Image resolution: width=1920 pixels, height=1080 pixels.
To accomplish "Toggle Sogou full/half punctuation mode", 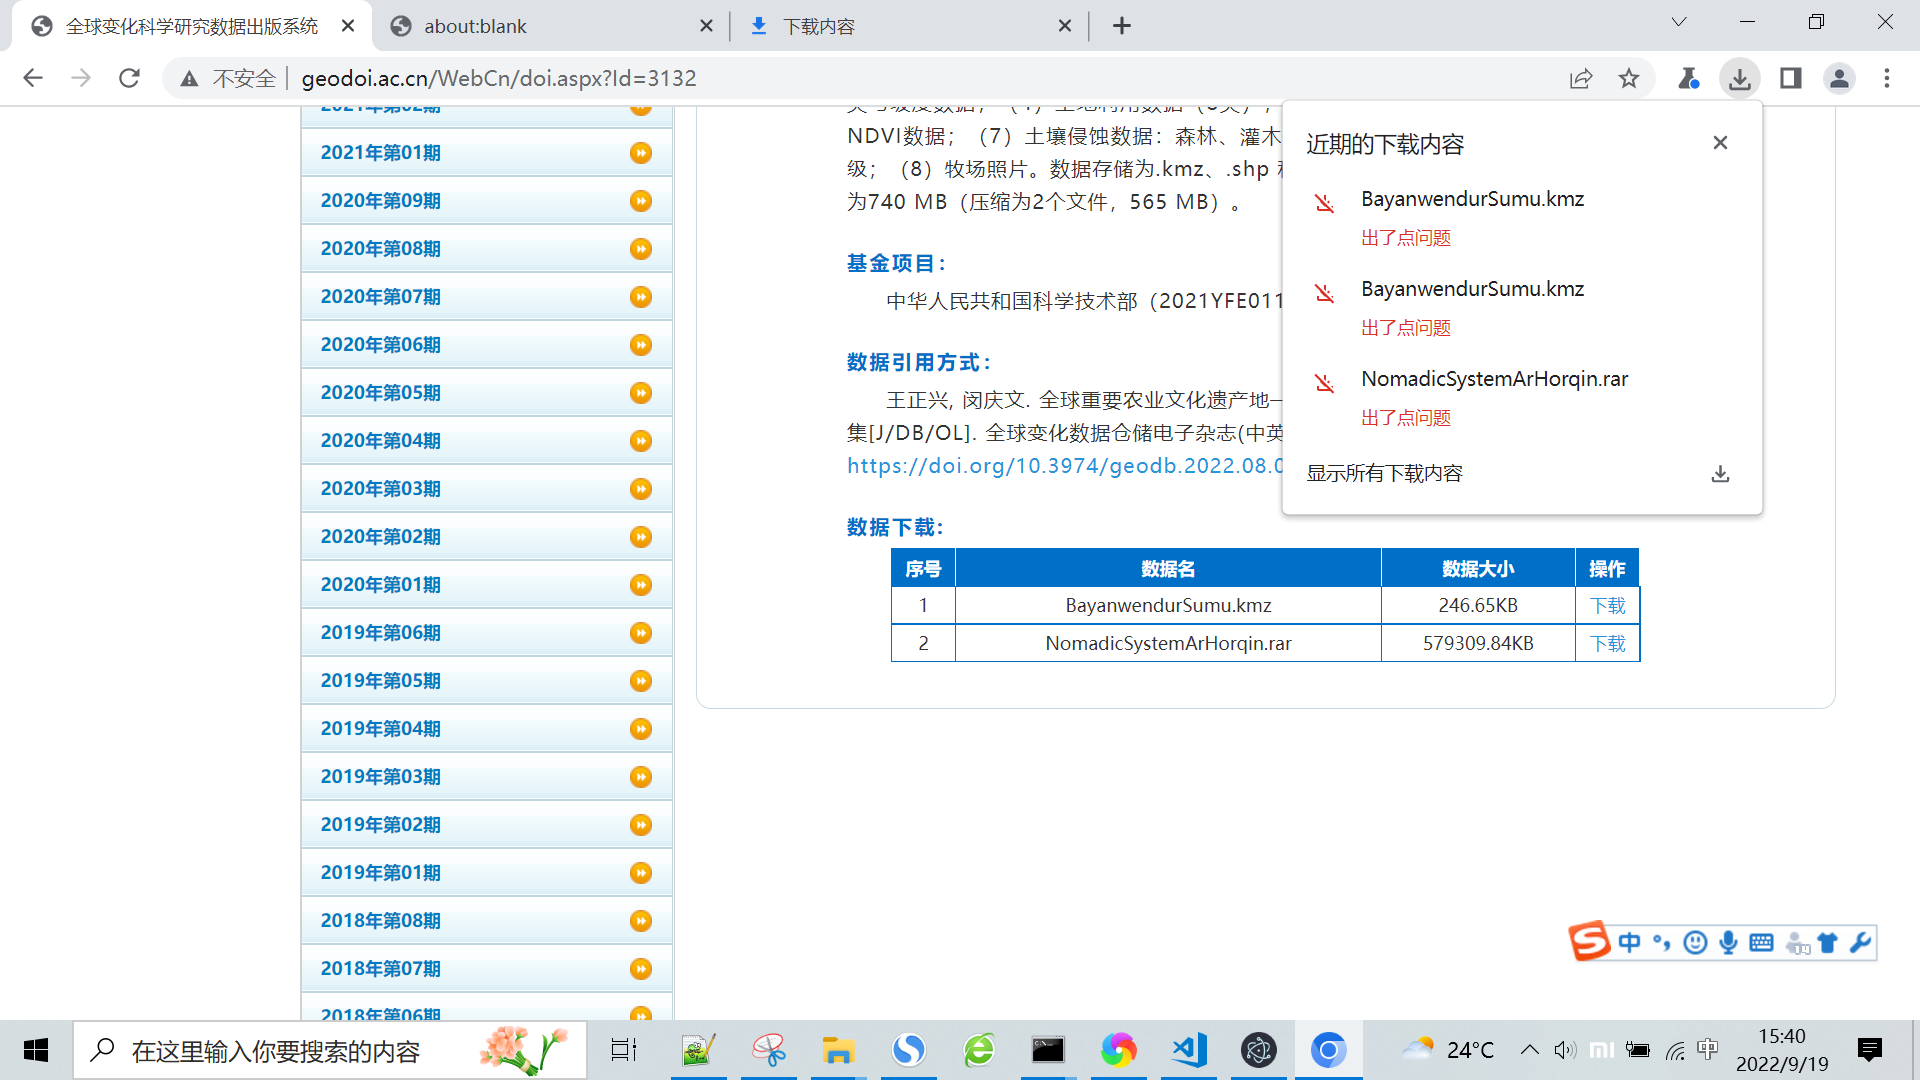I will [x=1661, y=942].
